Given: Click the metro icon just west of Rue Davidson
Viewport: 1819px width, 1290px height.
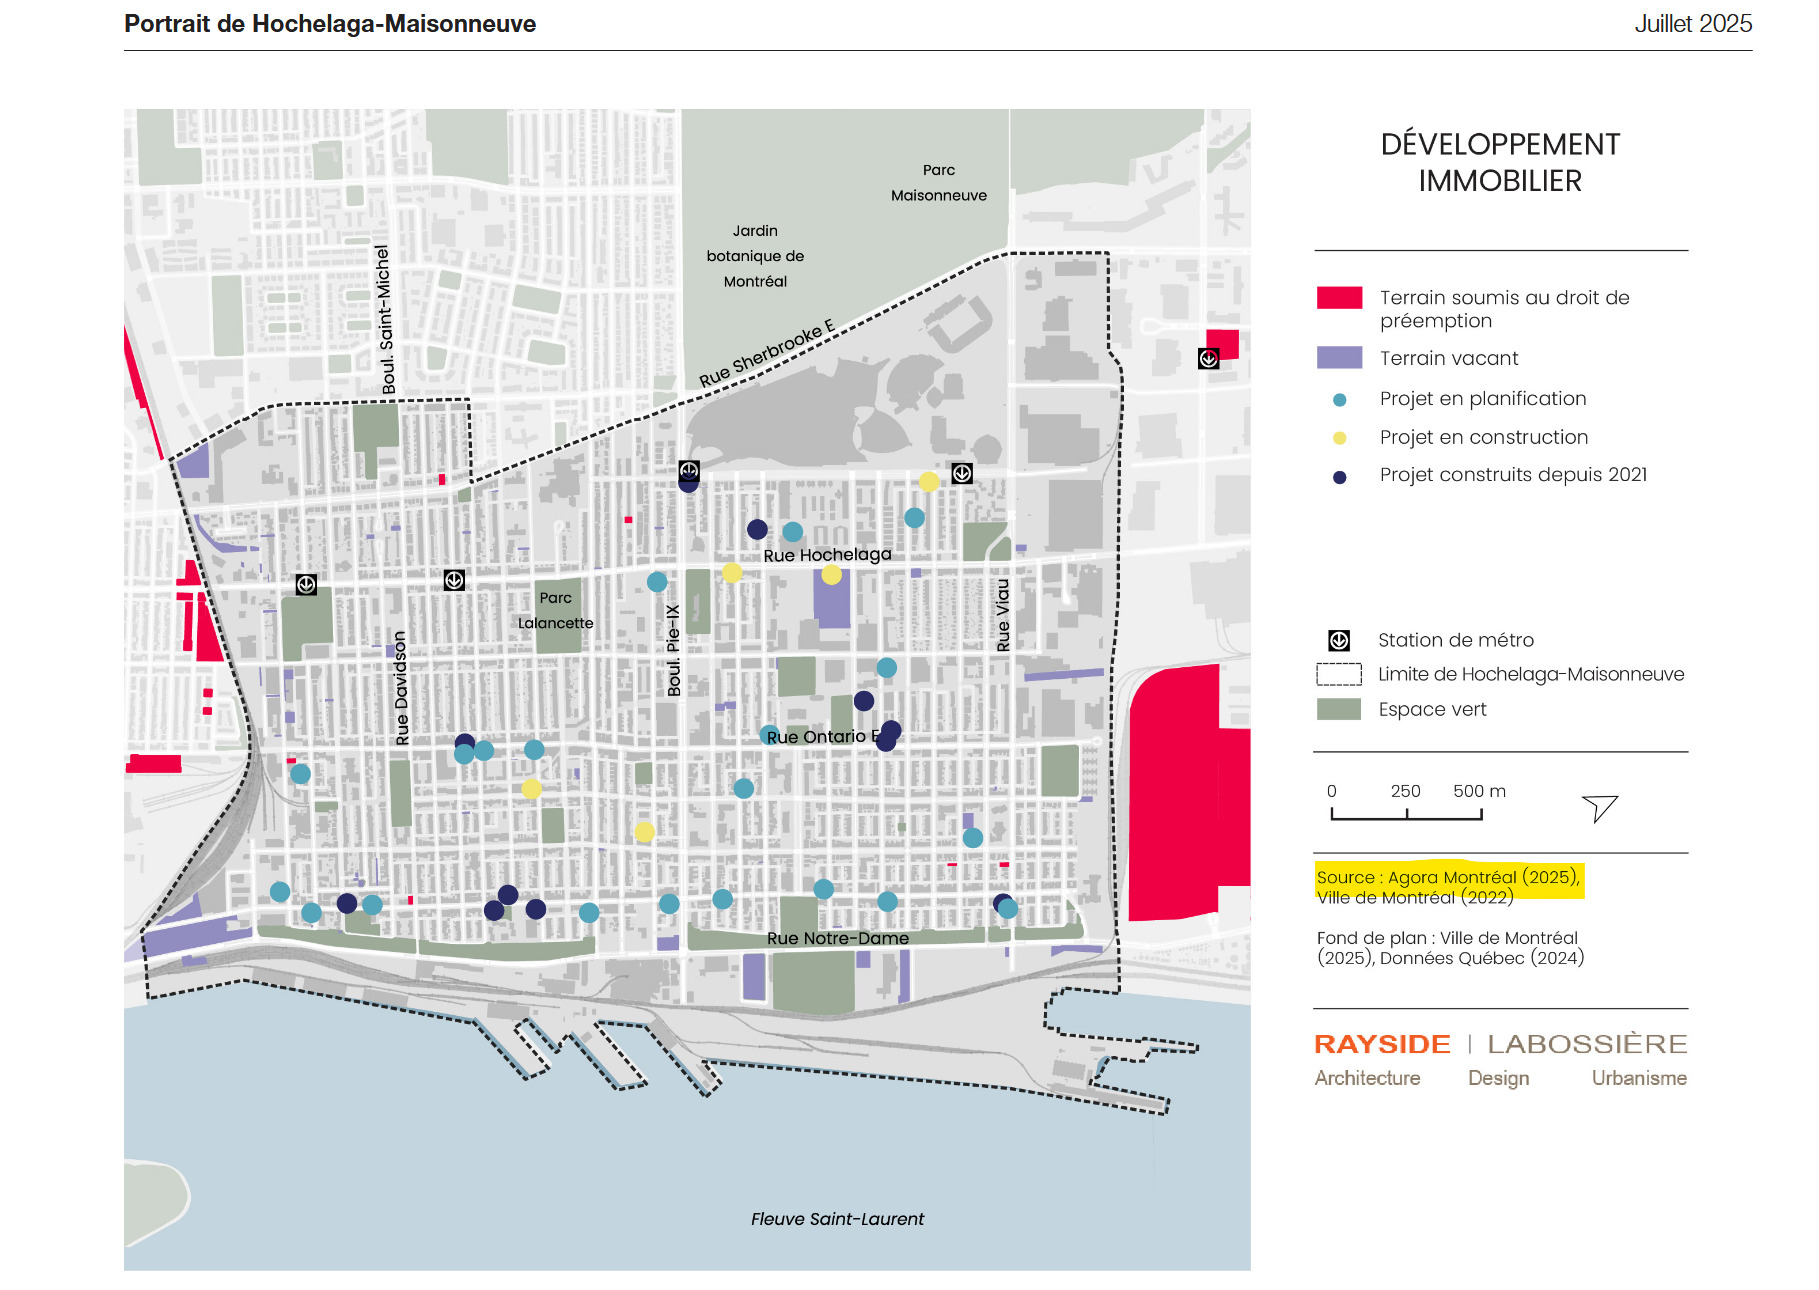Looking at the screenshot, I should (x=306, y=584).
